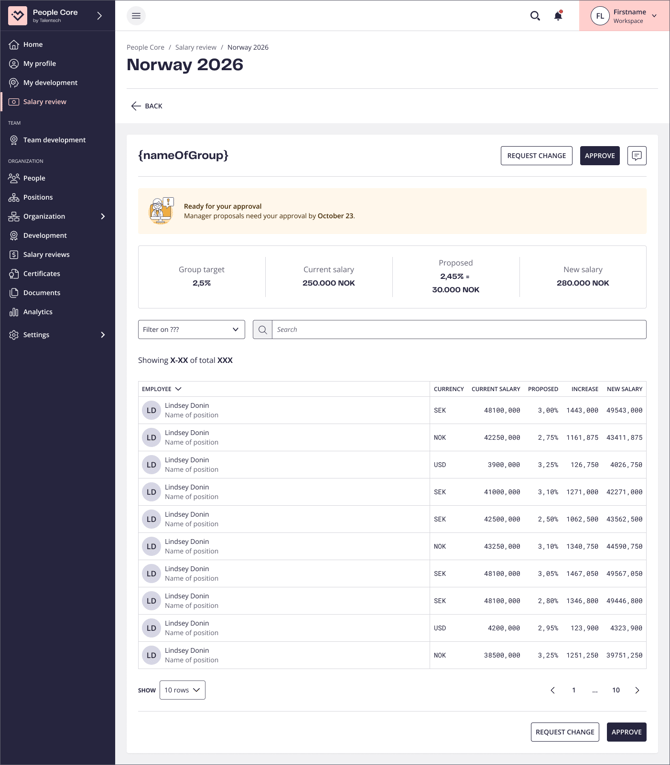Image resolution: width=670 pixels, height=765 pixels.
Task: Click the back arrow icon
Action: click(136, 106)
